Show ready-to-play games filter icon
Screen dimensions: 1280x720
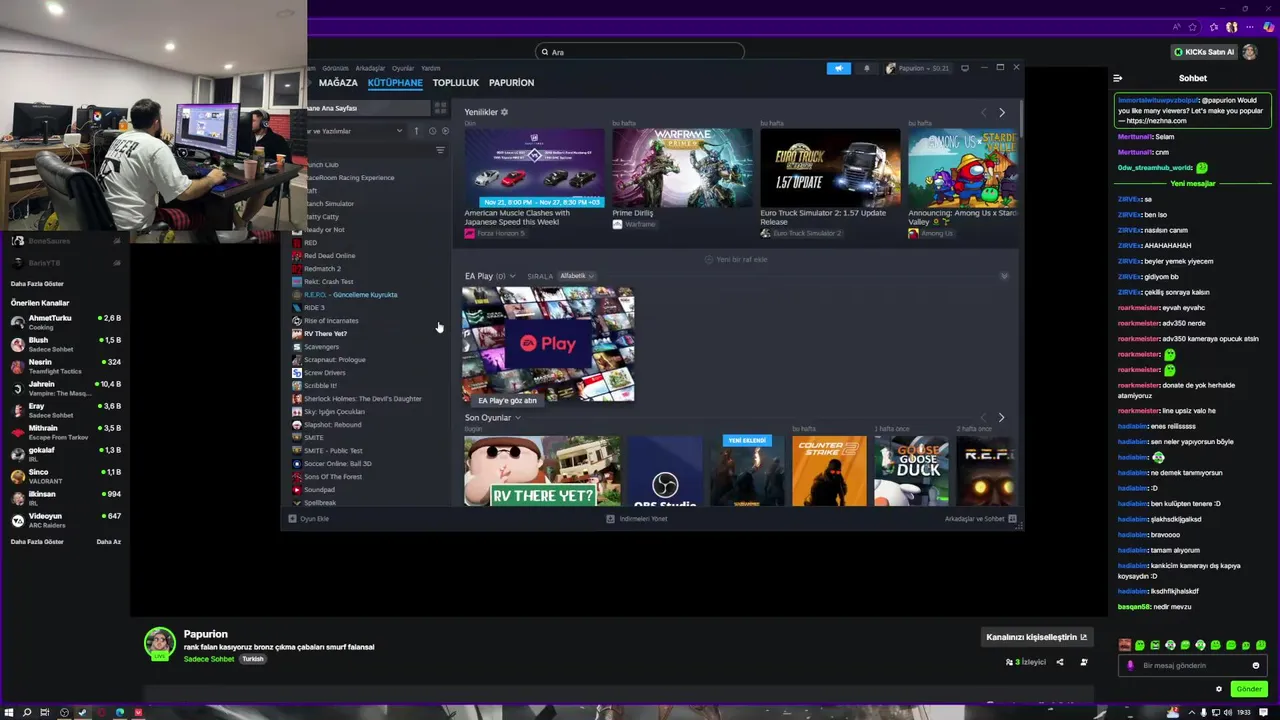(x=445, y=131)
